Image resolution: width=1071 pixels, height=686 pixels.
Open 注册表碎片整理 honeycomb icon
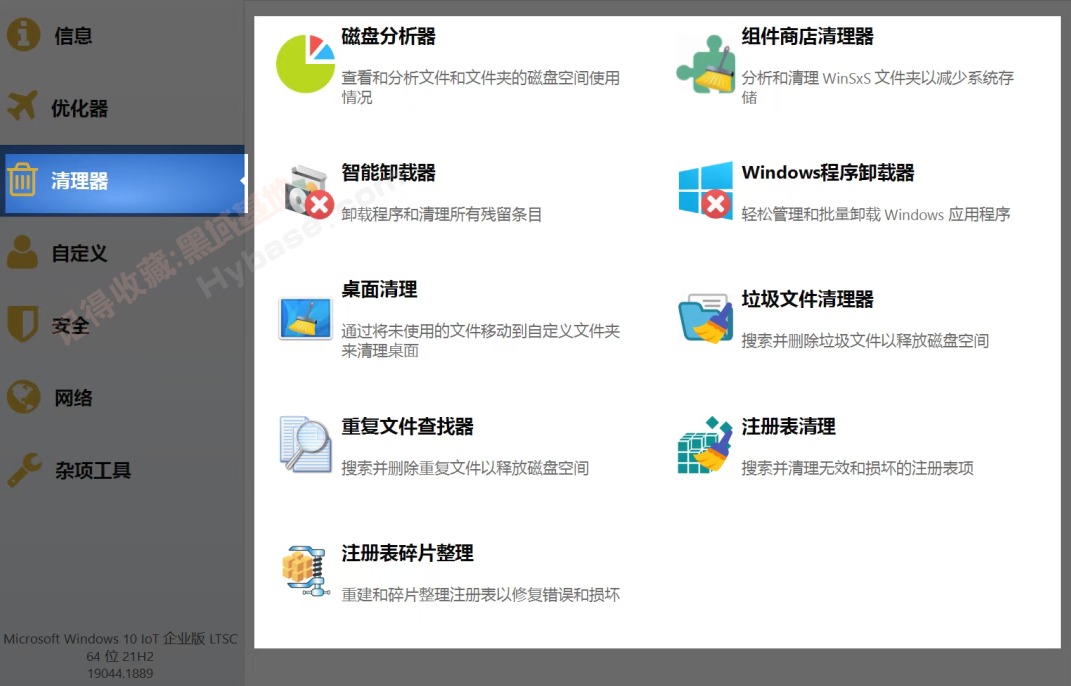(x=305, y=572)
